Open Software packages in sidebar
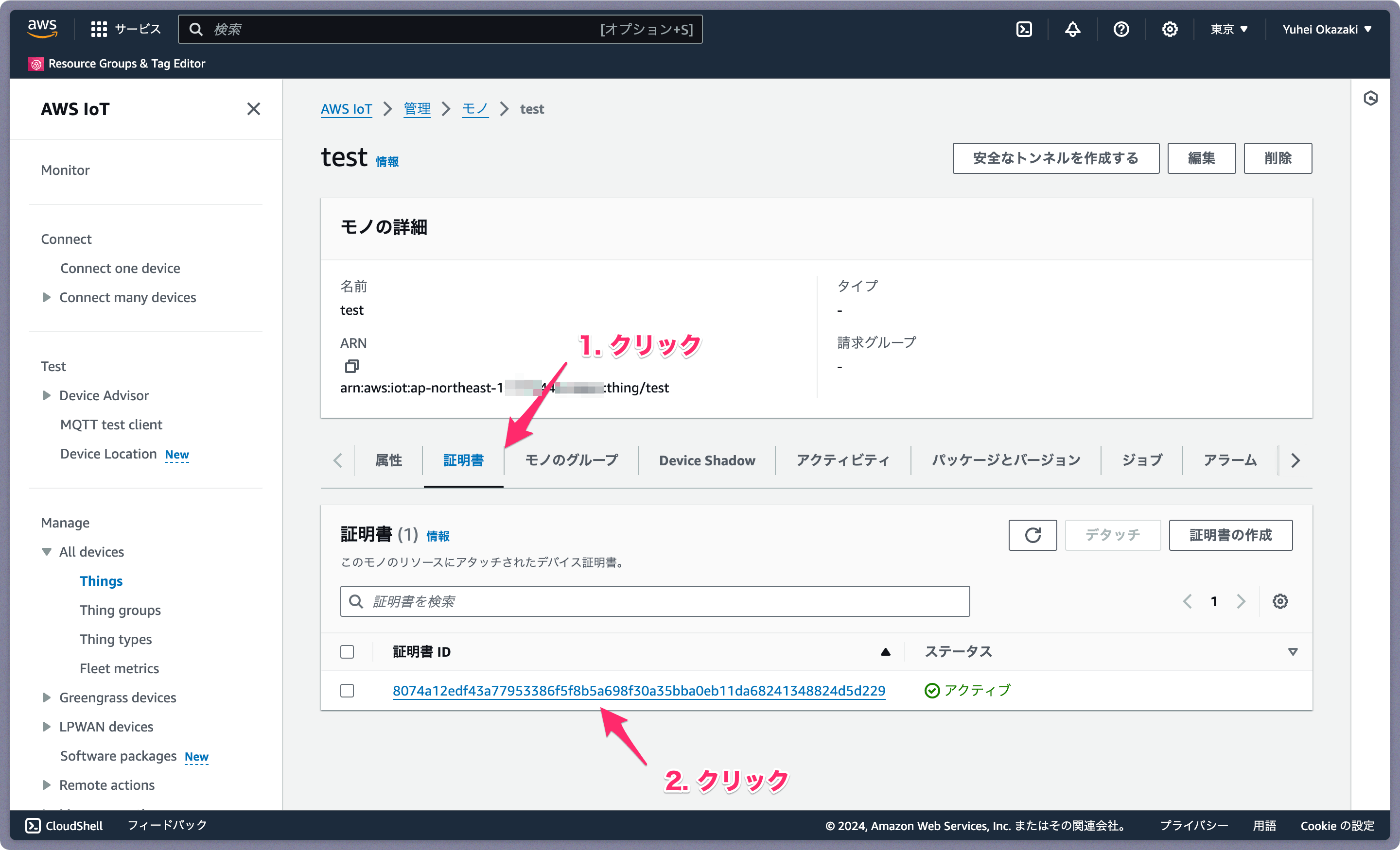The height and width of the screenshot is (850, 1400). (118, 756)
